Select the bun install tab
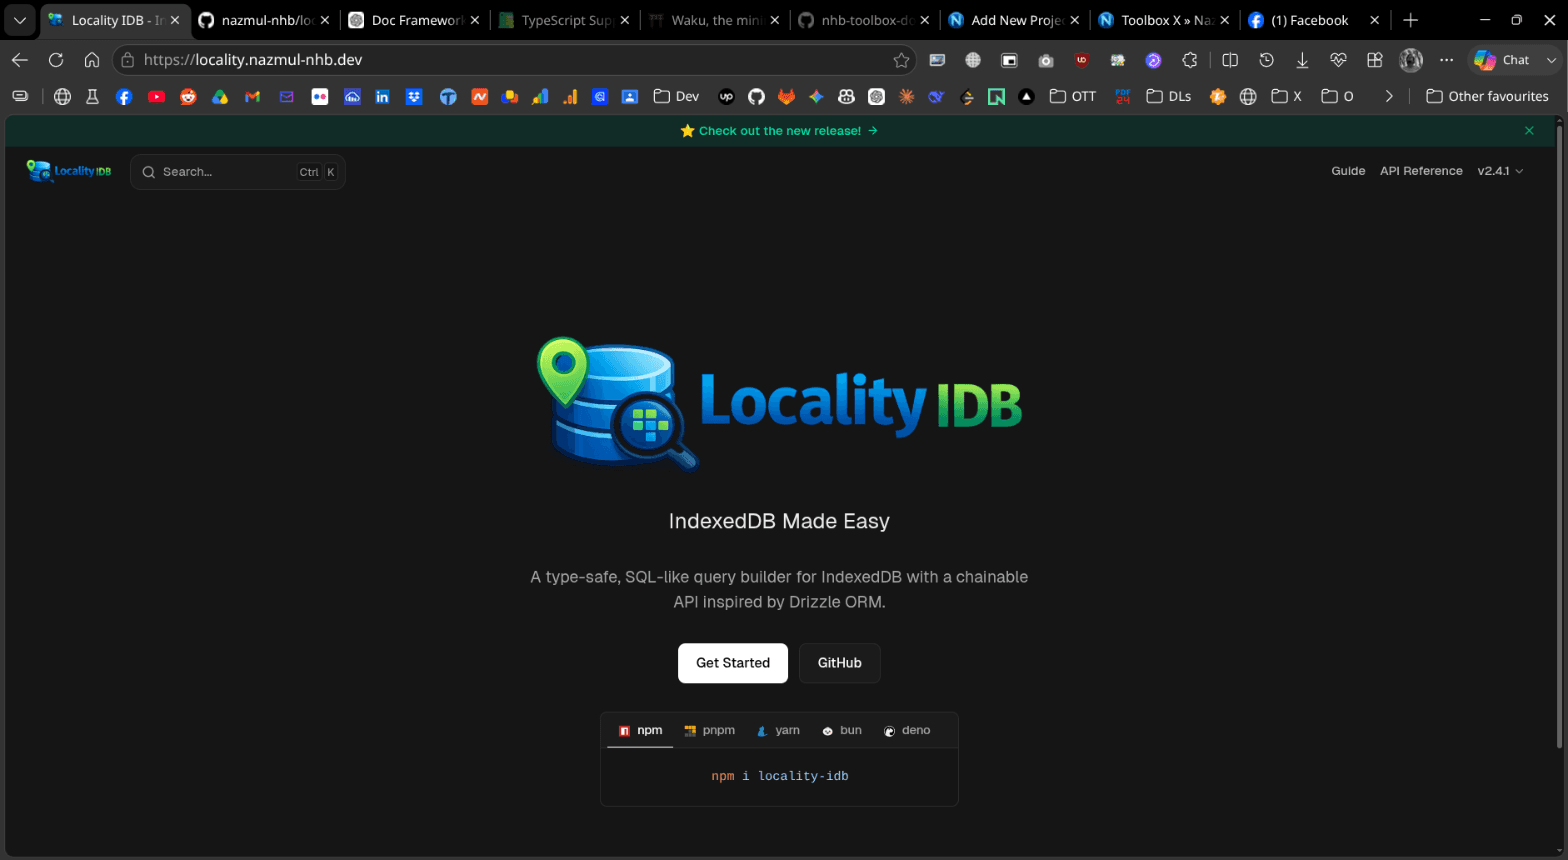The height and width of the screenshot is (860, 1568). click(841, 731)
